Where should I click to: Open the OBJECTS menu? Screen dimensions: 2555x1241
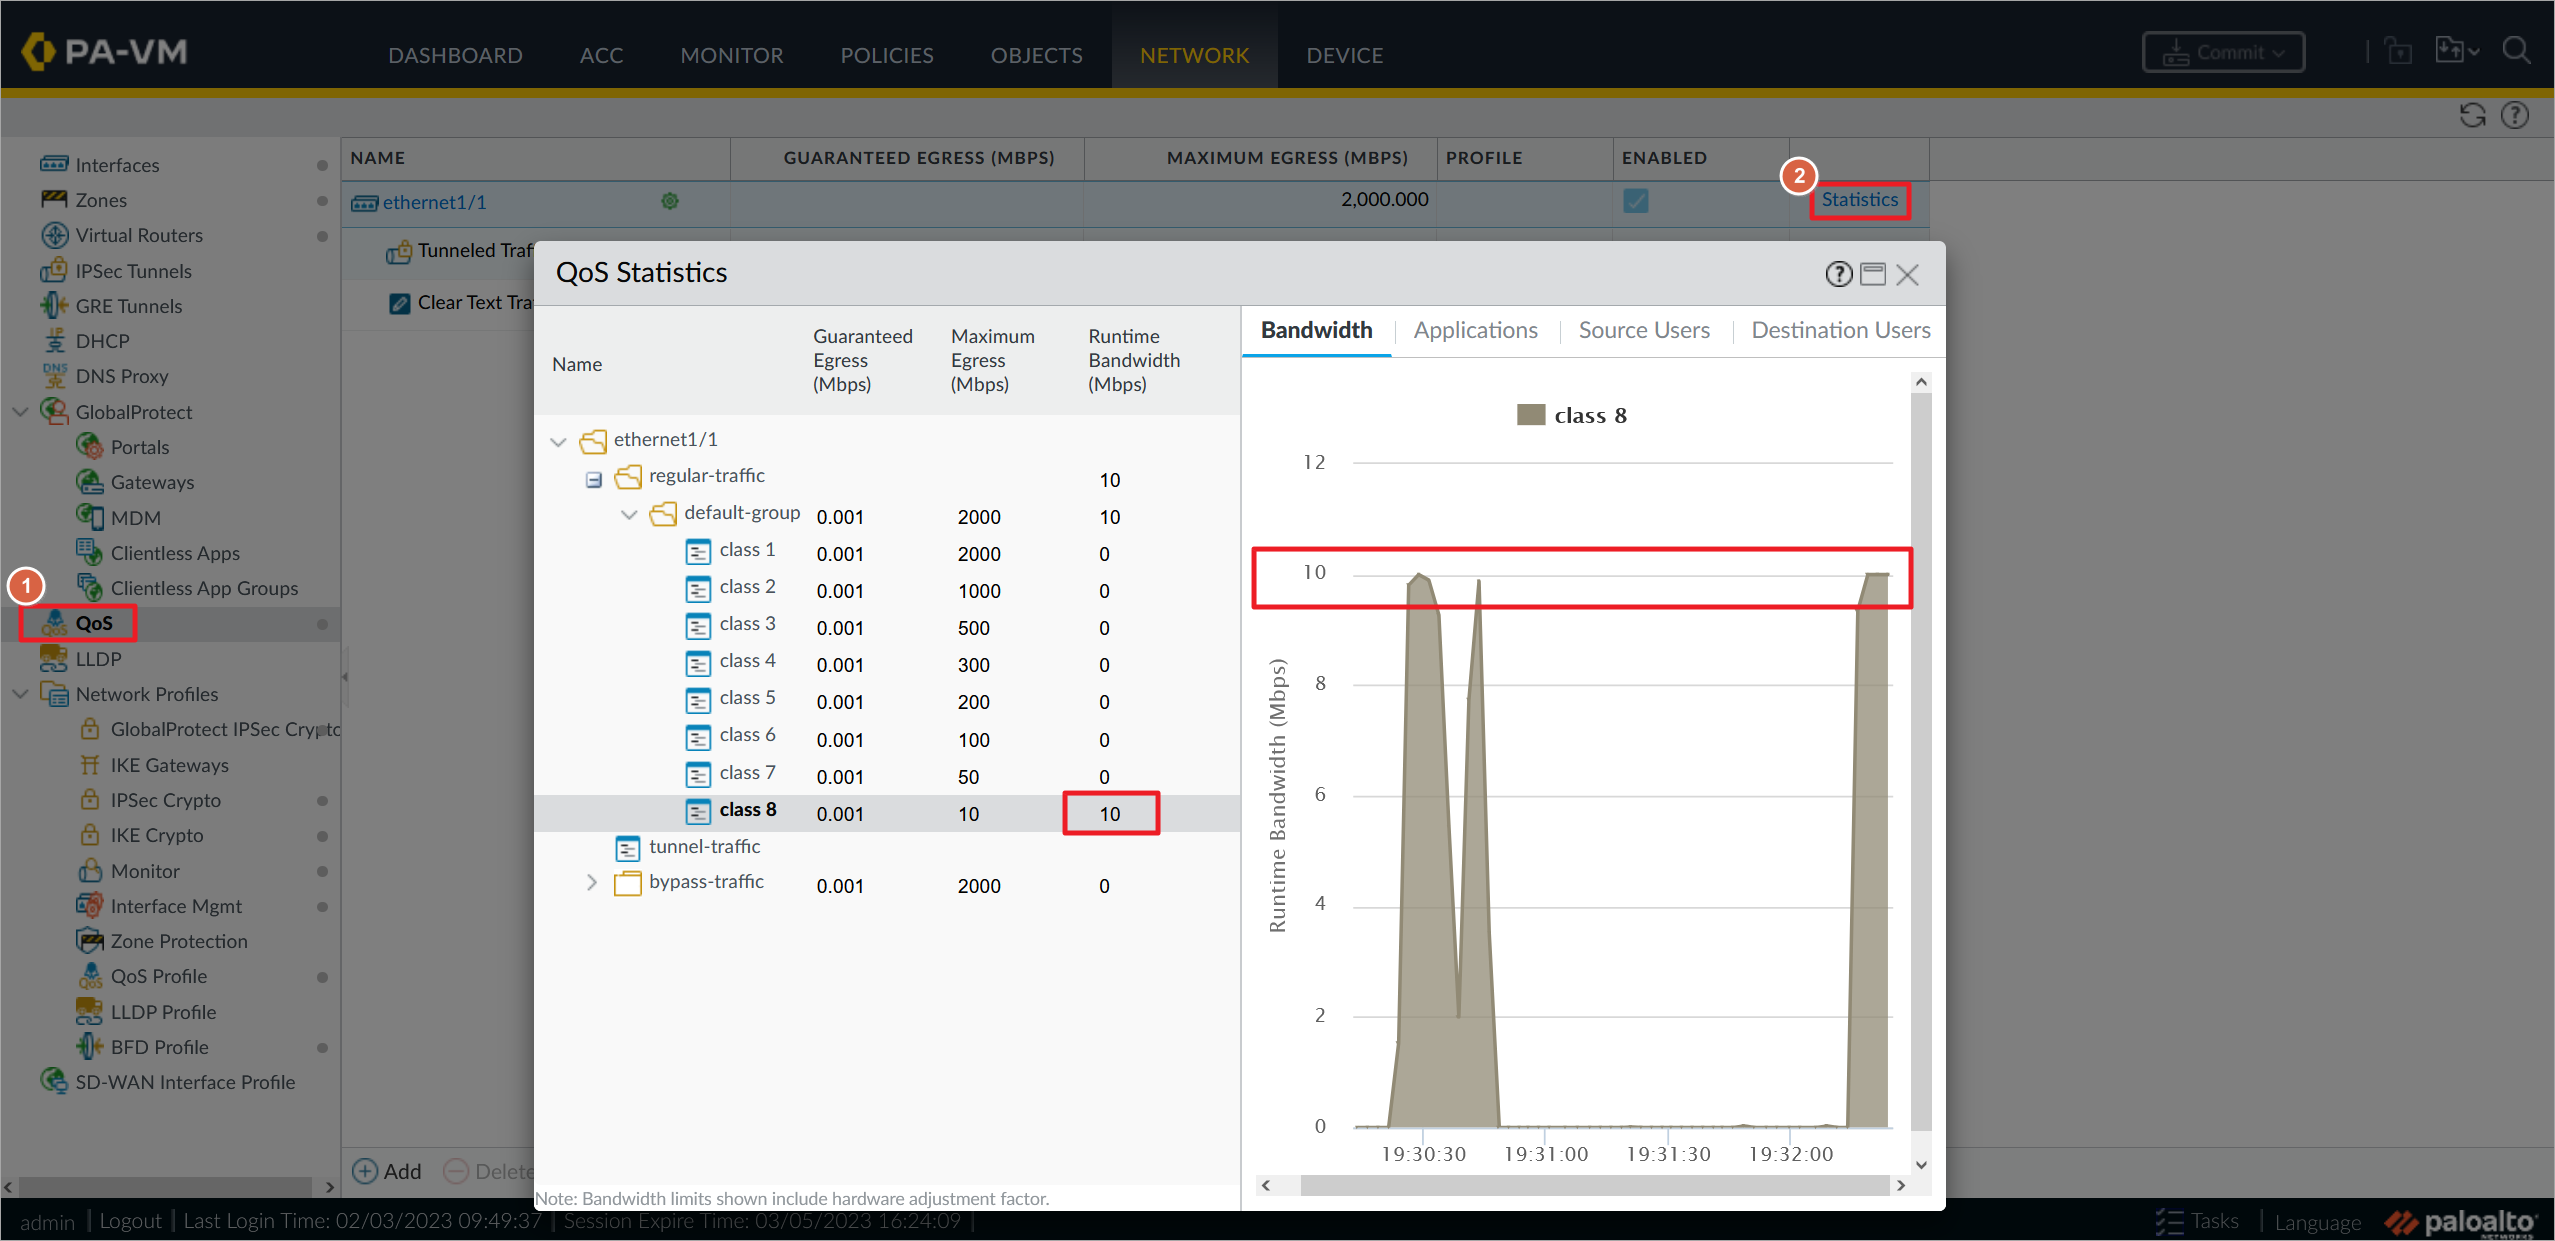coord(1036,55)
